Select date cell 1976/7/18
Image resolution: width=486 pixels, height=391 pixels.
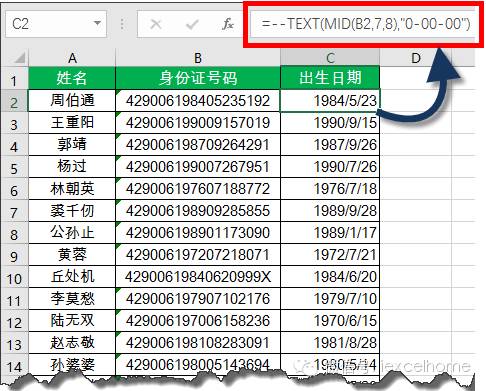(330, 189)
